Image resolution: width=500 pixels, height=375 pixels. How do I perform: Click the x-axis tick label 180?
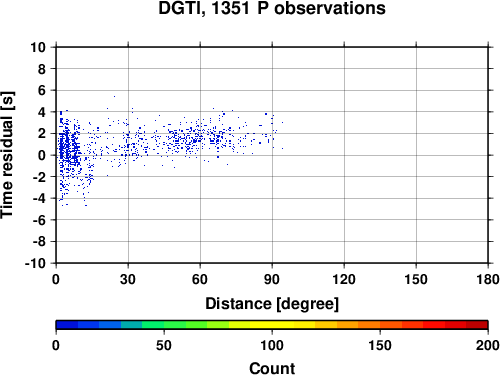[488, 279]
